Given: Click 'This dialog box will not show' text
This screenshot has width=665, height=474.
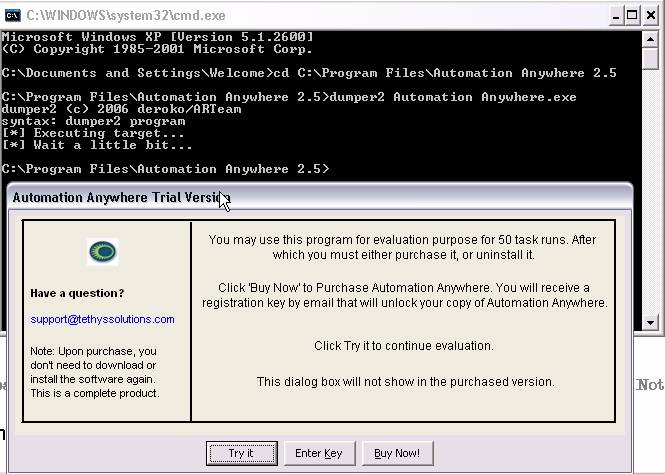Looking at the screenshot, I should (405, 382).
